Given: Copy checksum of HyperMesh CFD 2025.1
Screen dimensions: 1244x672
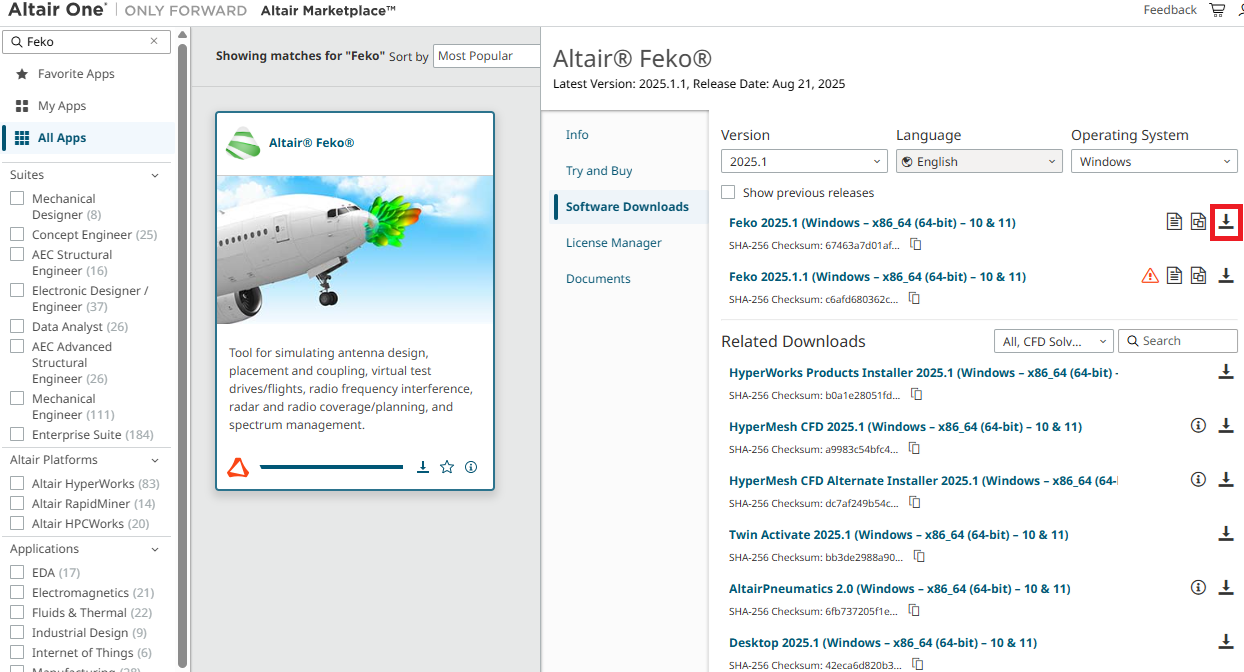Looking at the screenshot, I should pyautogui.click(x=915, y=449).
